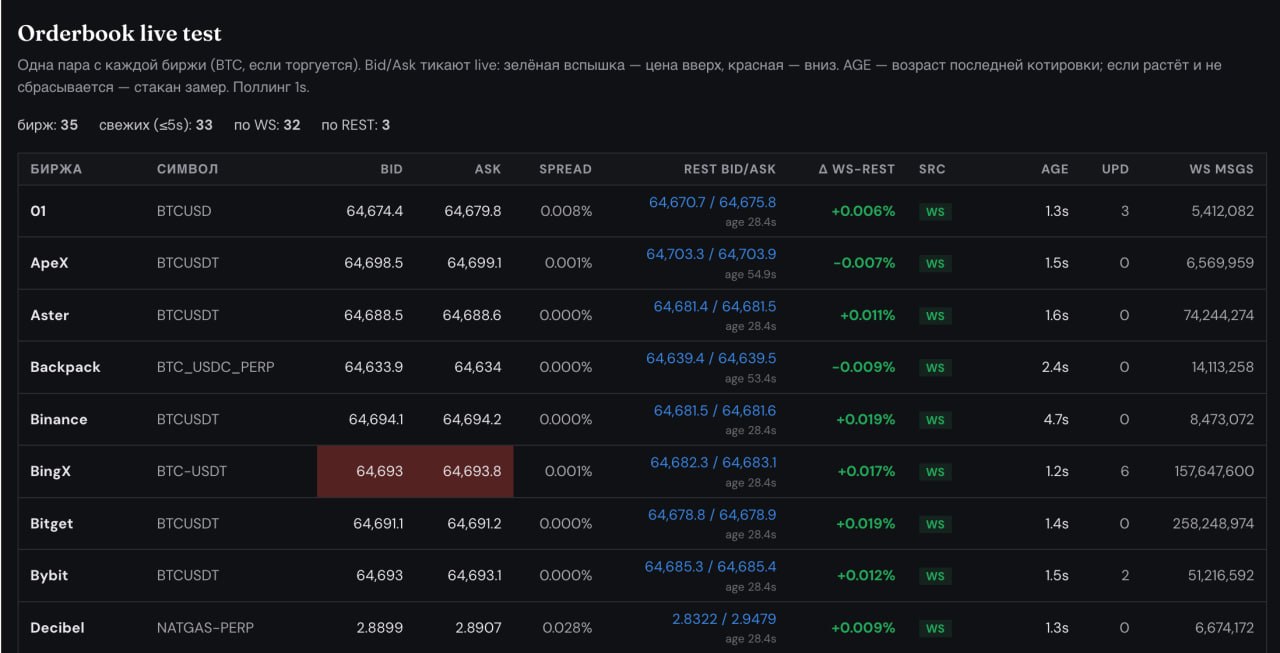The image size is (1280, 653).
Task: Click Decibel bid value 2.8899
Action: tap(380, 627)
